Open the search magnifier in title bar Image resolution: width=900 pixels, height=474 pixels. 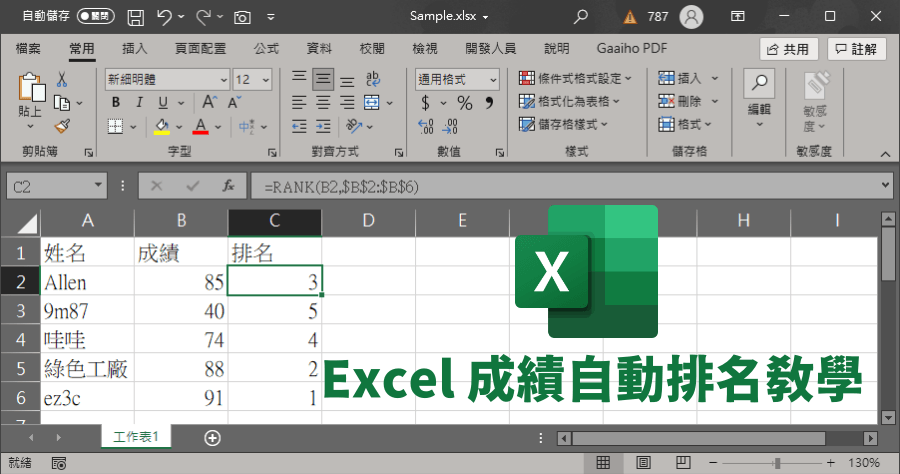(x=581, y=17)
